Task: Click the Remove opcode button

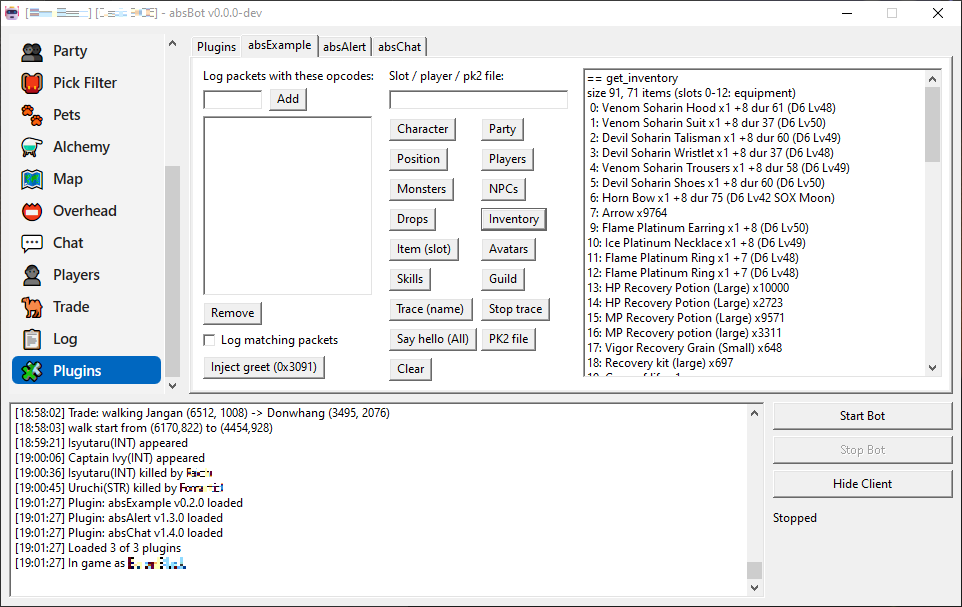Action: pos(233,313)
